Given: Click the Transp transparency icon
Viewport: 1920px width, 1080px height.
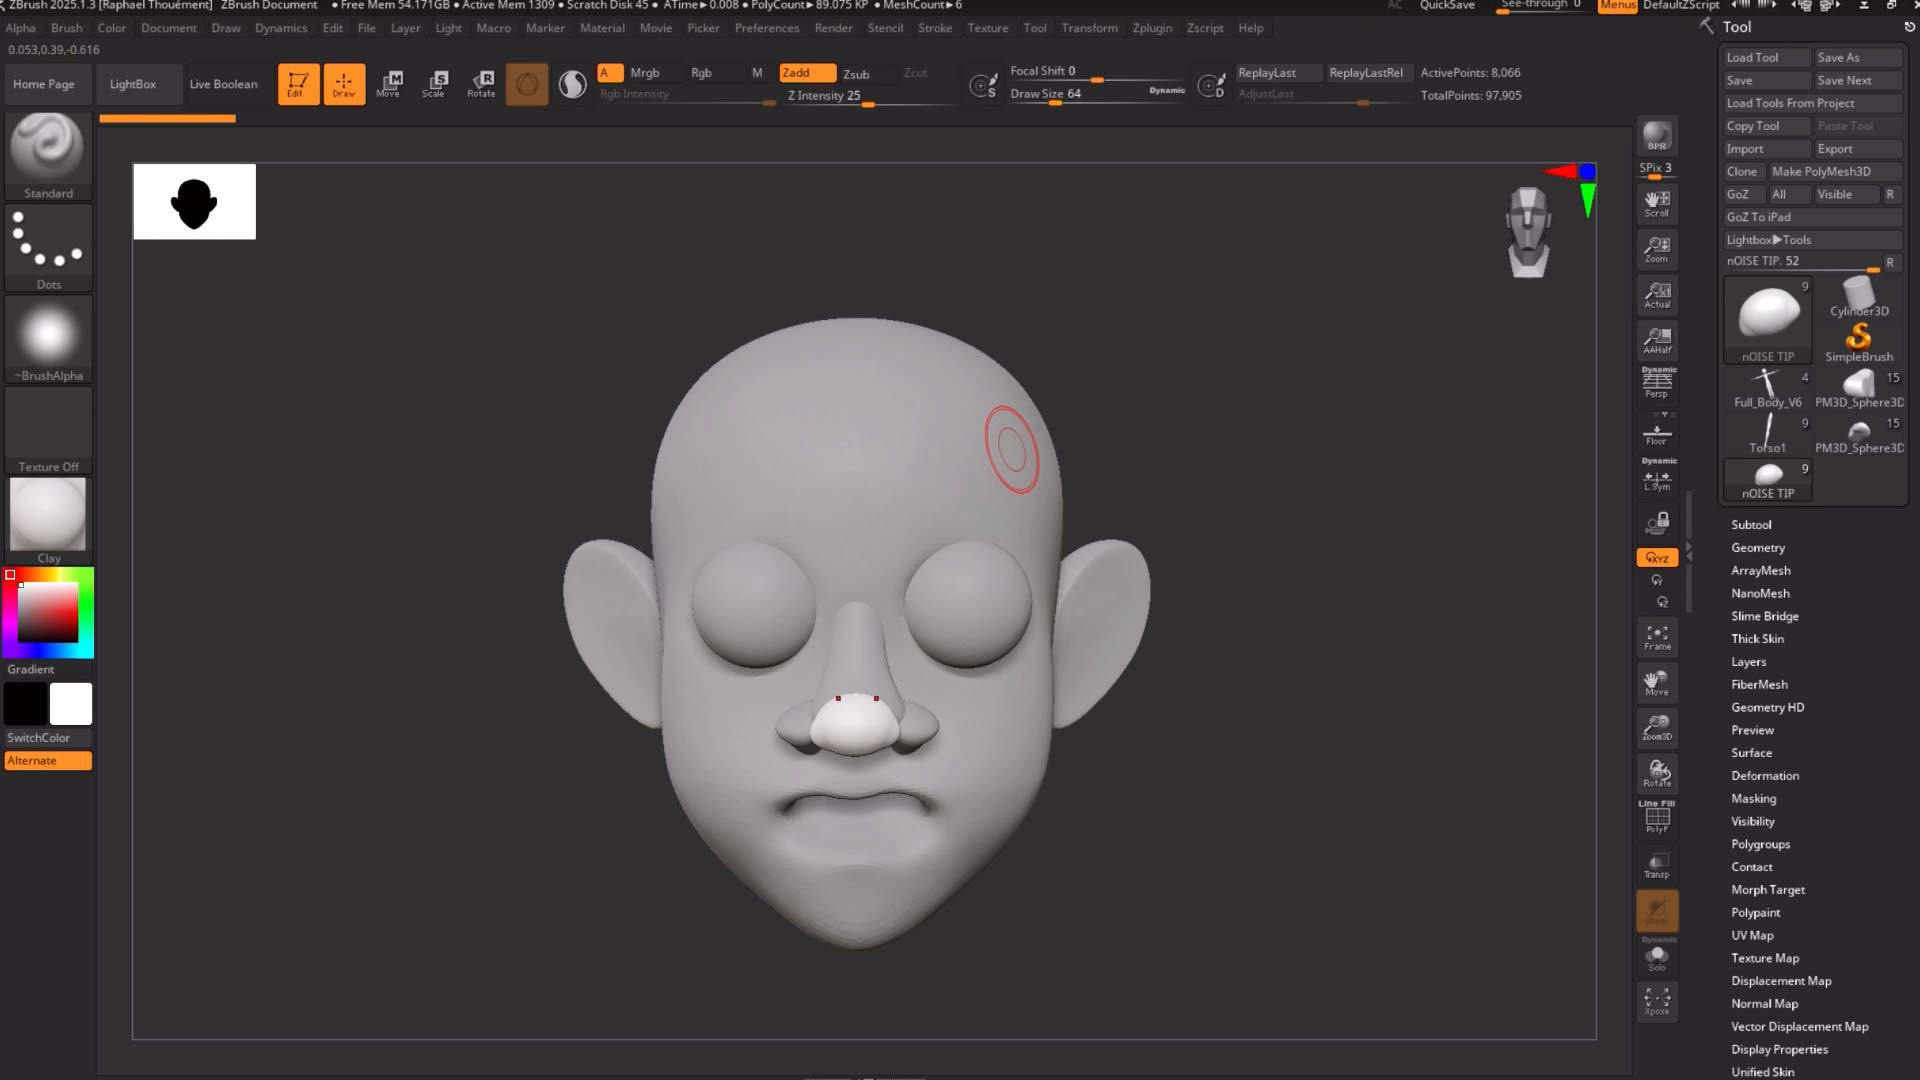Looking at the screenshot, I should 1657,865.
